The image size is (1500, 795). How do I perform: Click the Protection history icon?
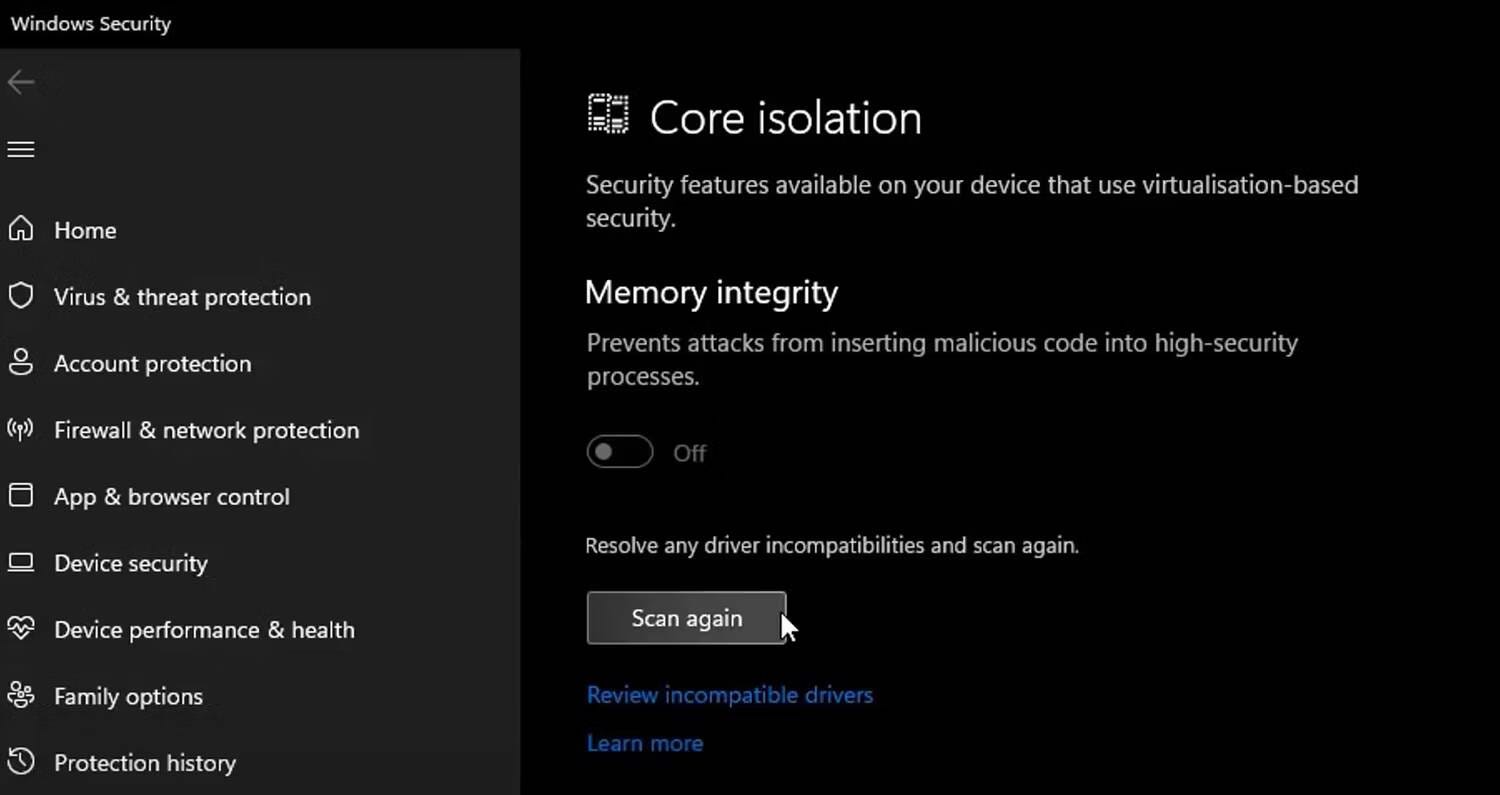(21, 762)
